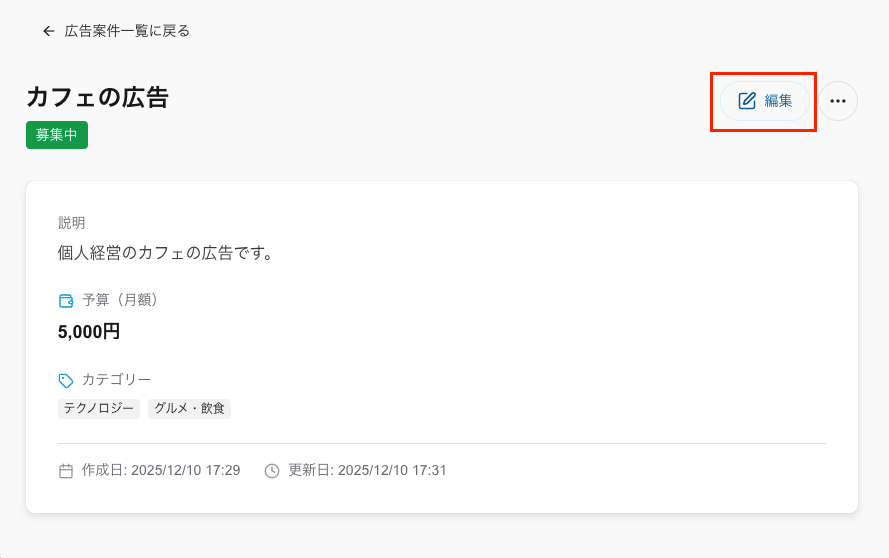Select the テクノロジー category tag

99,408
